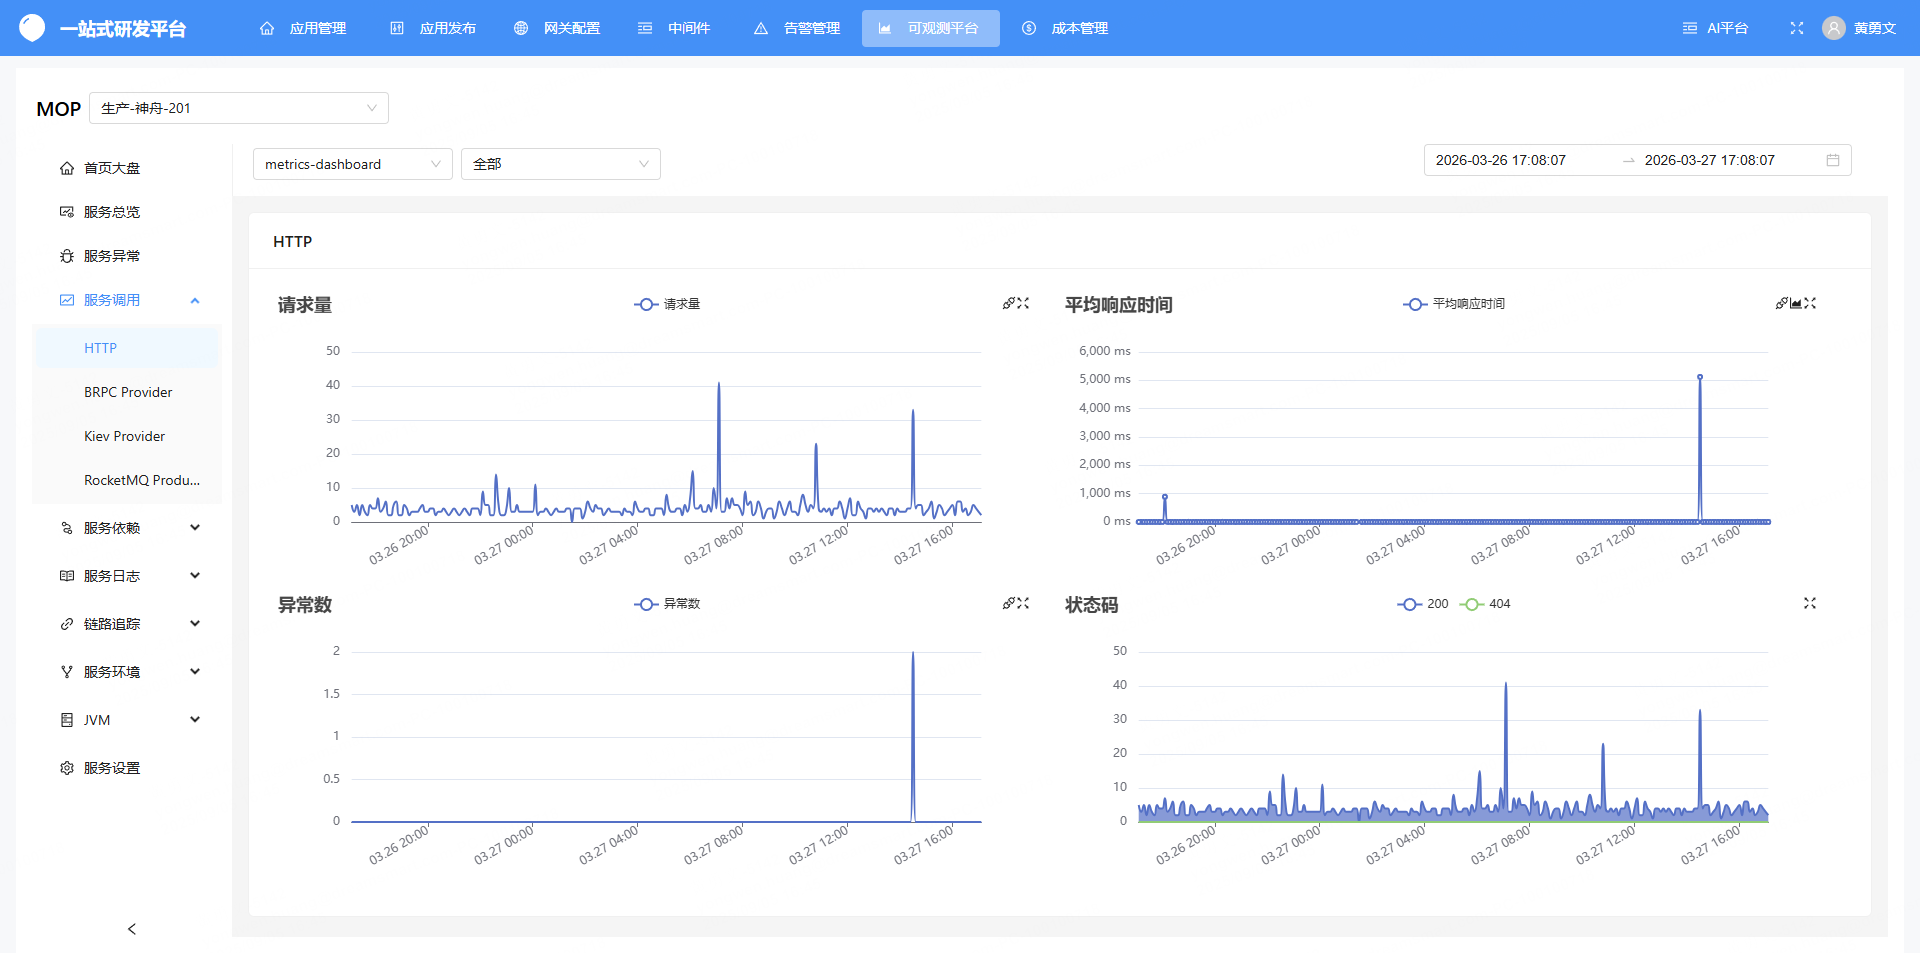Expand the 状态码 chart to fullscreen
Screen dimensions: 1920x953
[1809, 603]
